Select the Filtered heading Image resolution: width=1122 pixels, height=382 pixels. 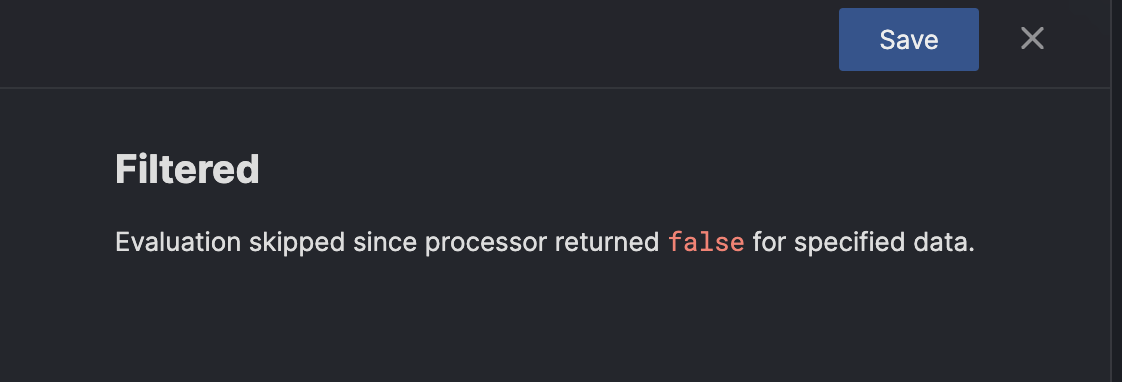pyautogui.click(x=187, y=170)
